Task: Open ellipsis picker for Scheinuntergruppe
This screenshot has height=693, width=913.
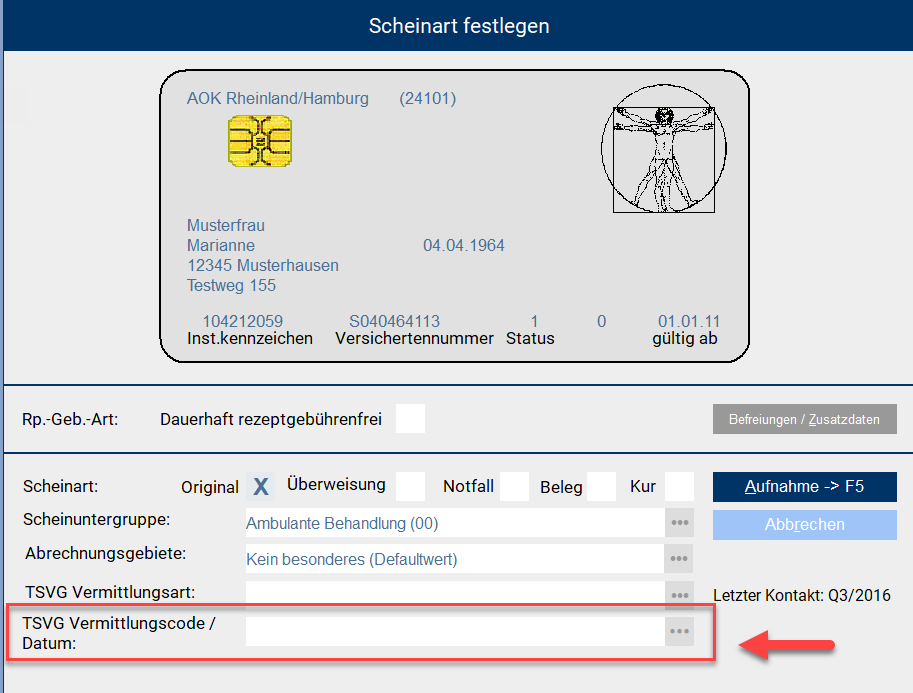Action: click(680, 523)
